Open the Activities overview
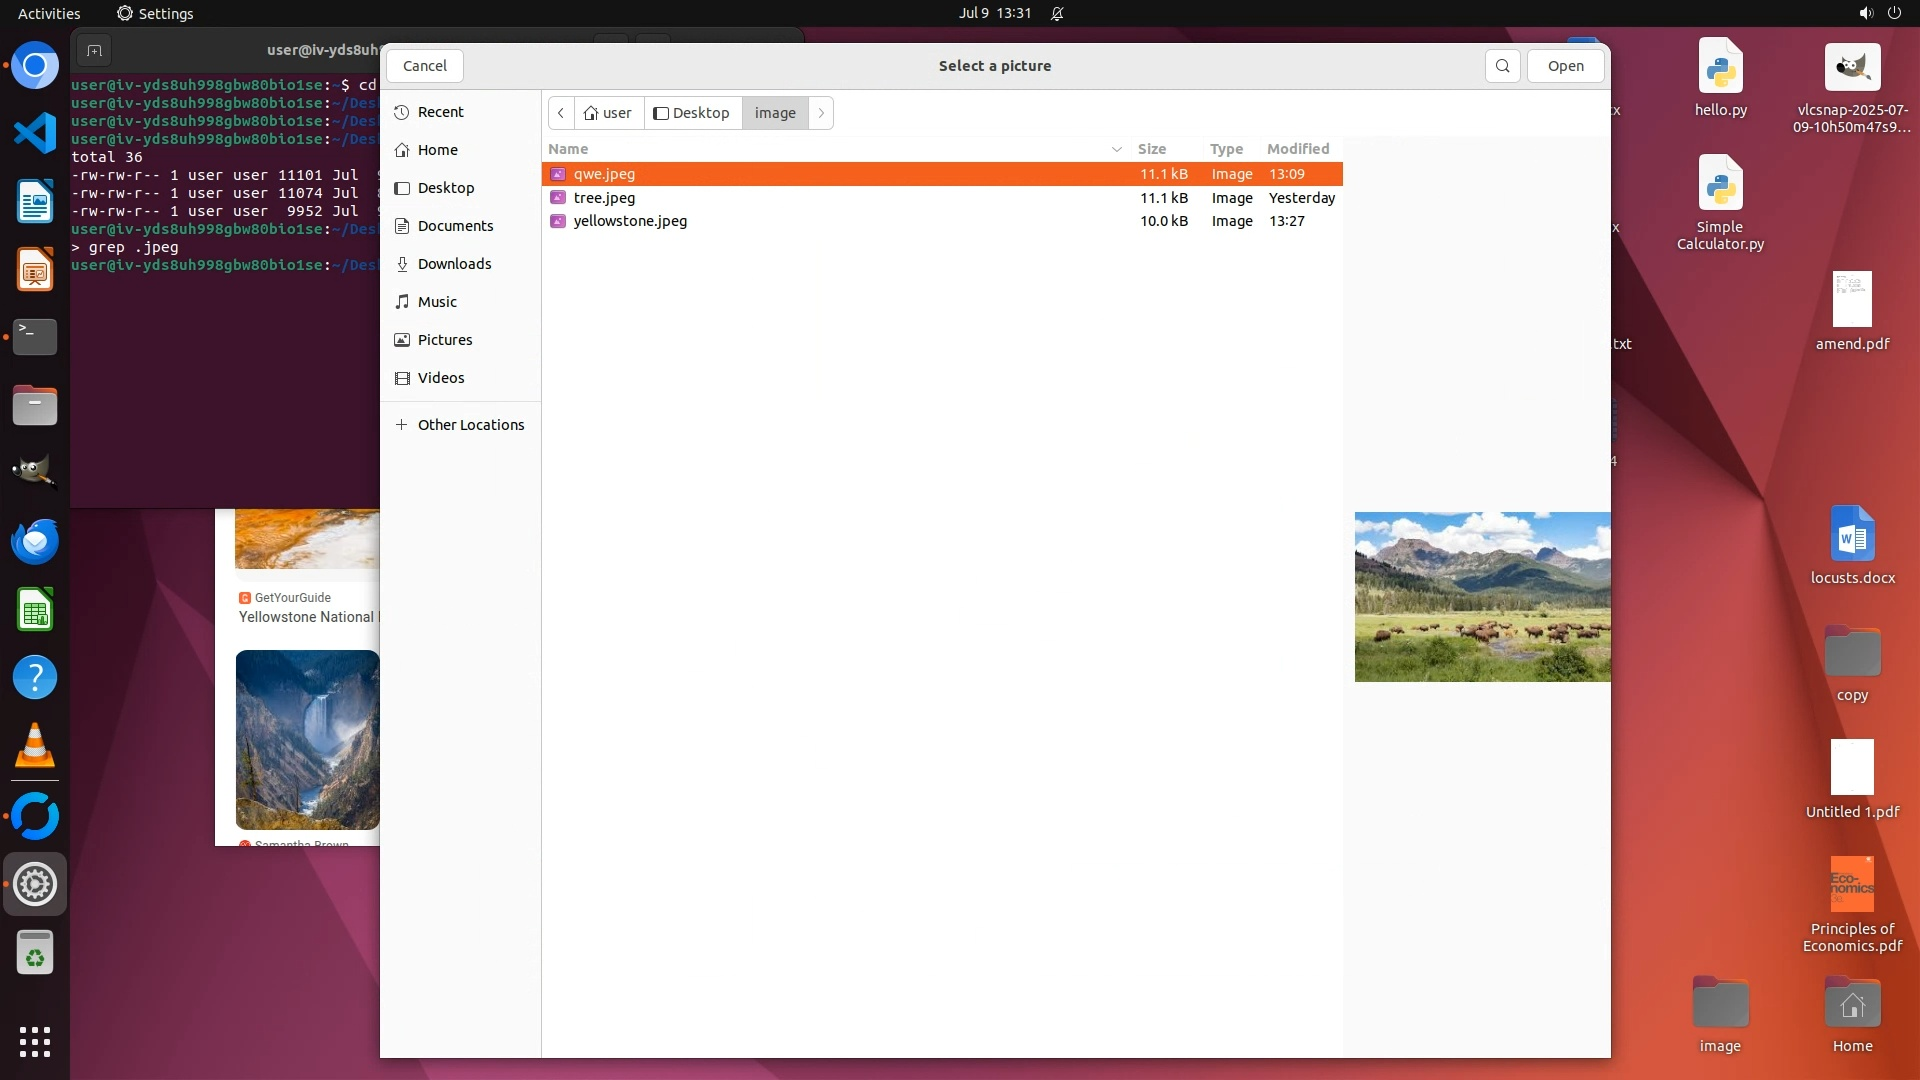 49,14
